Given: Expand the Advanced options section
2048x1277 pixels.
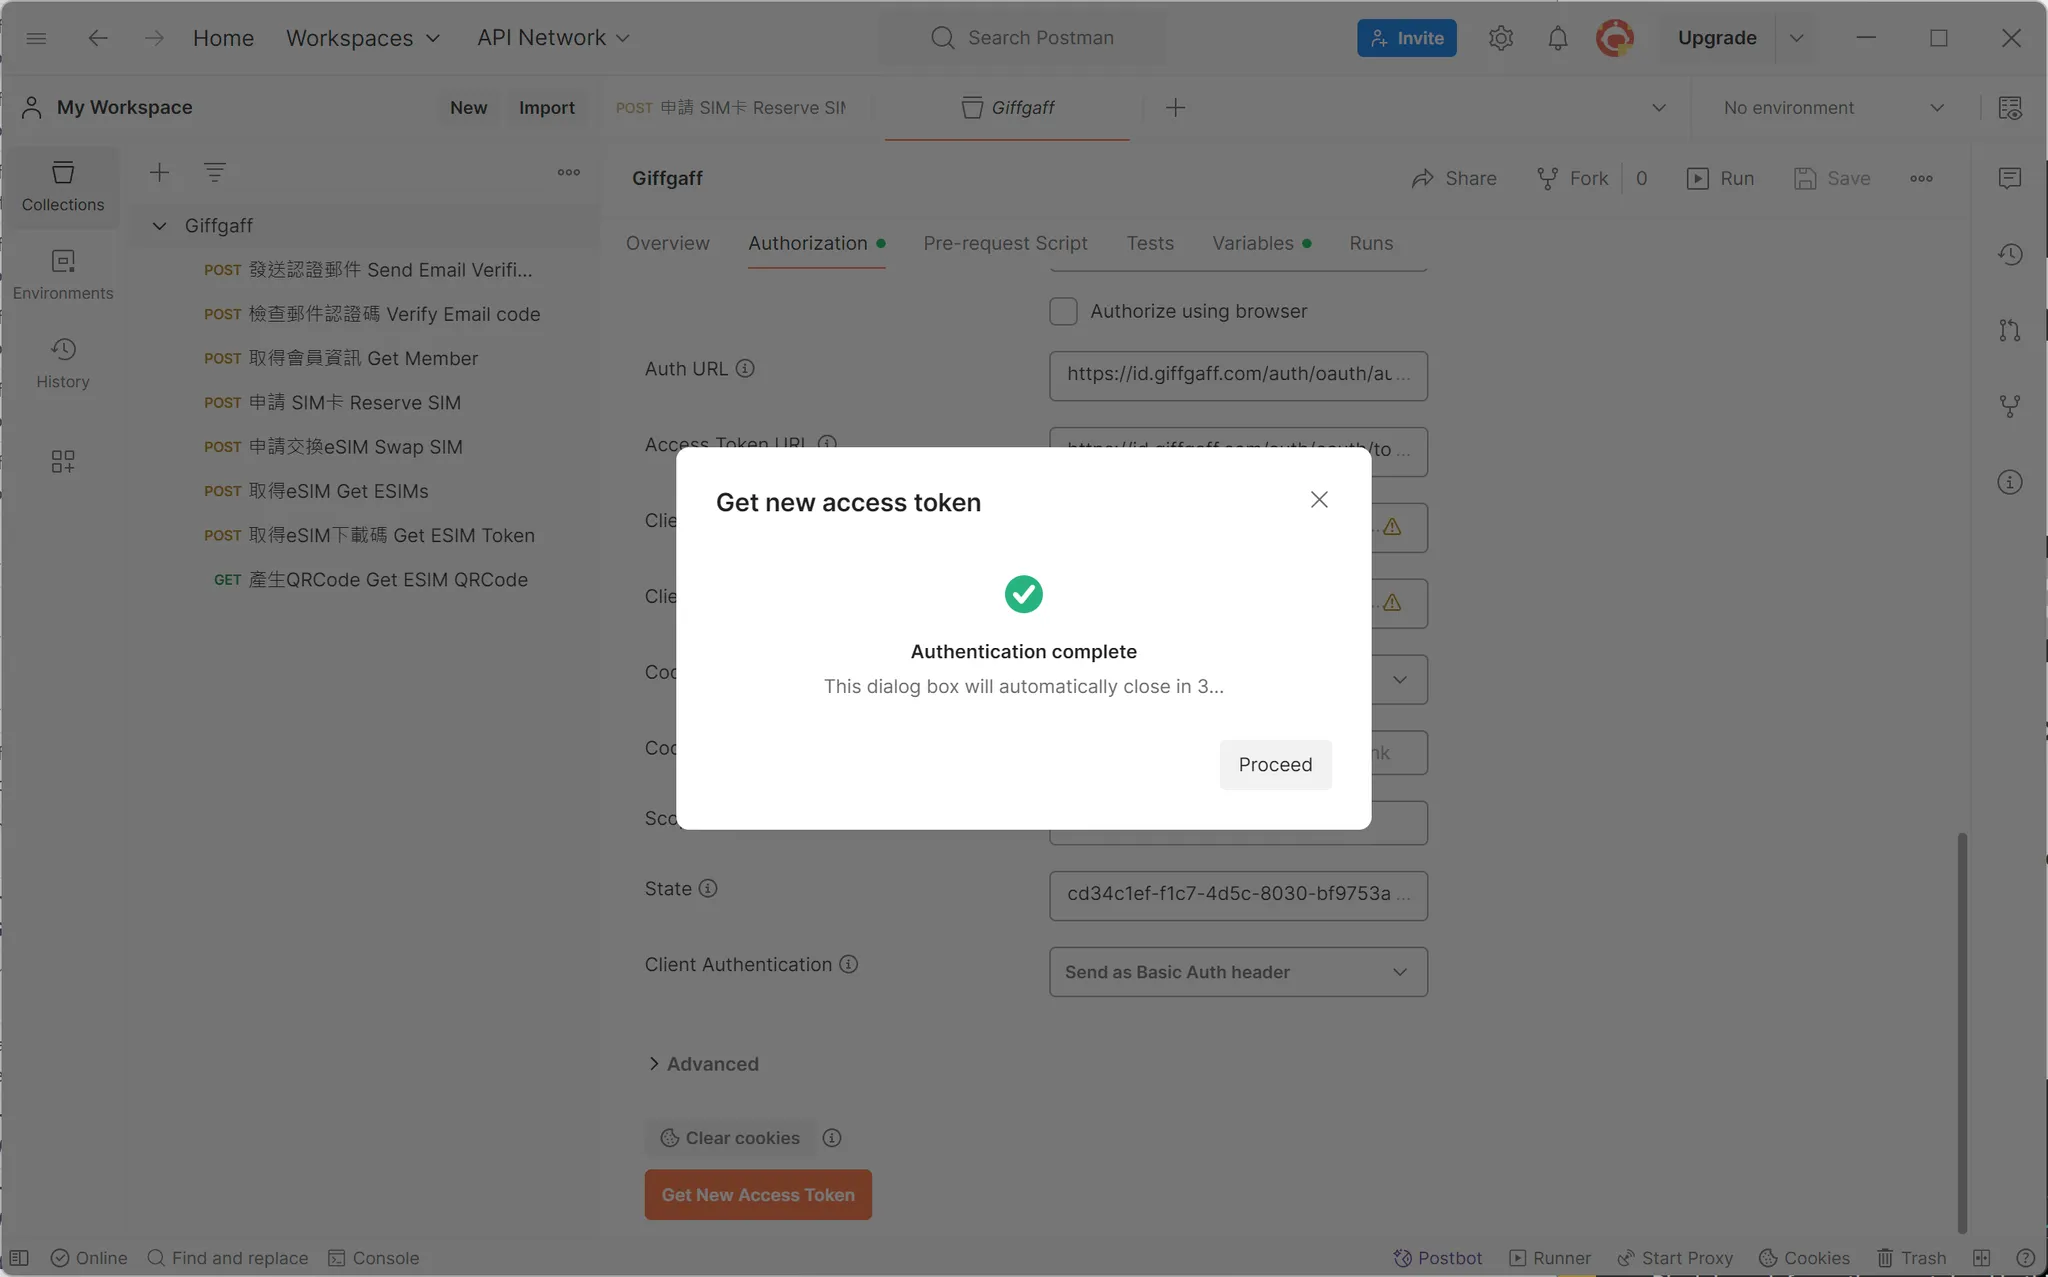Looking at the screenshot, I should (x=702, y=1063).
